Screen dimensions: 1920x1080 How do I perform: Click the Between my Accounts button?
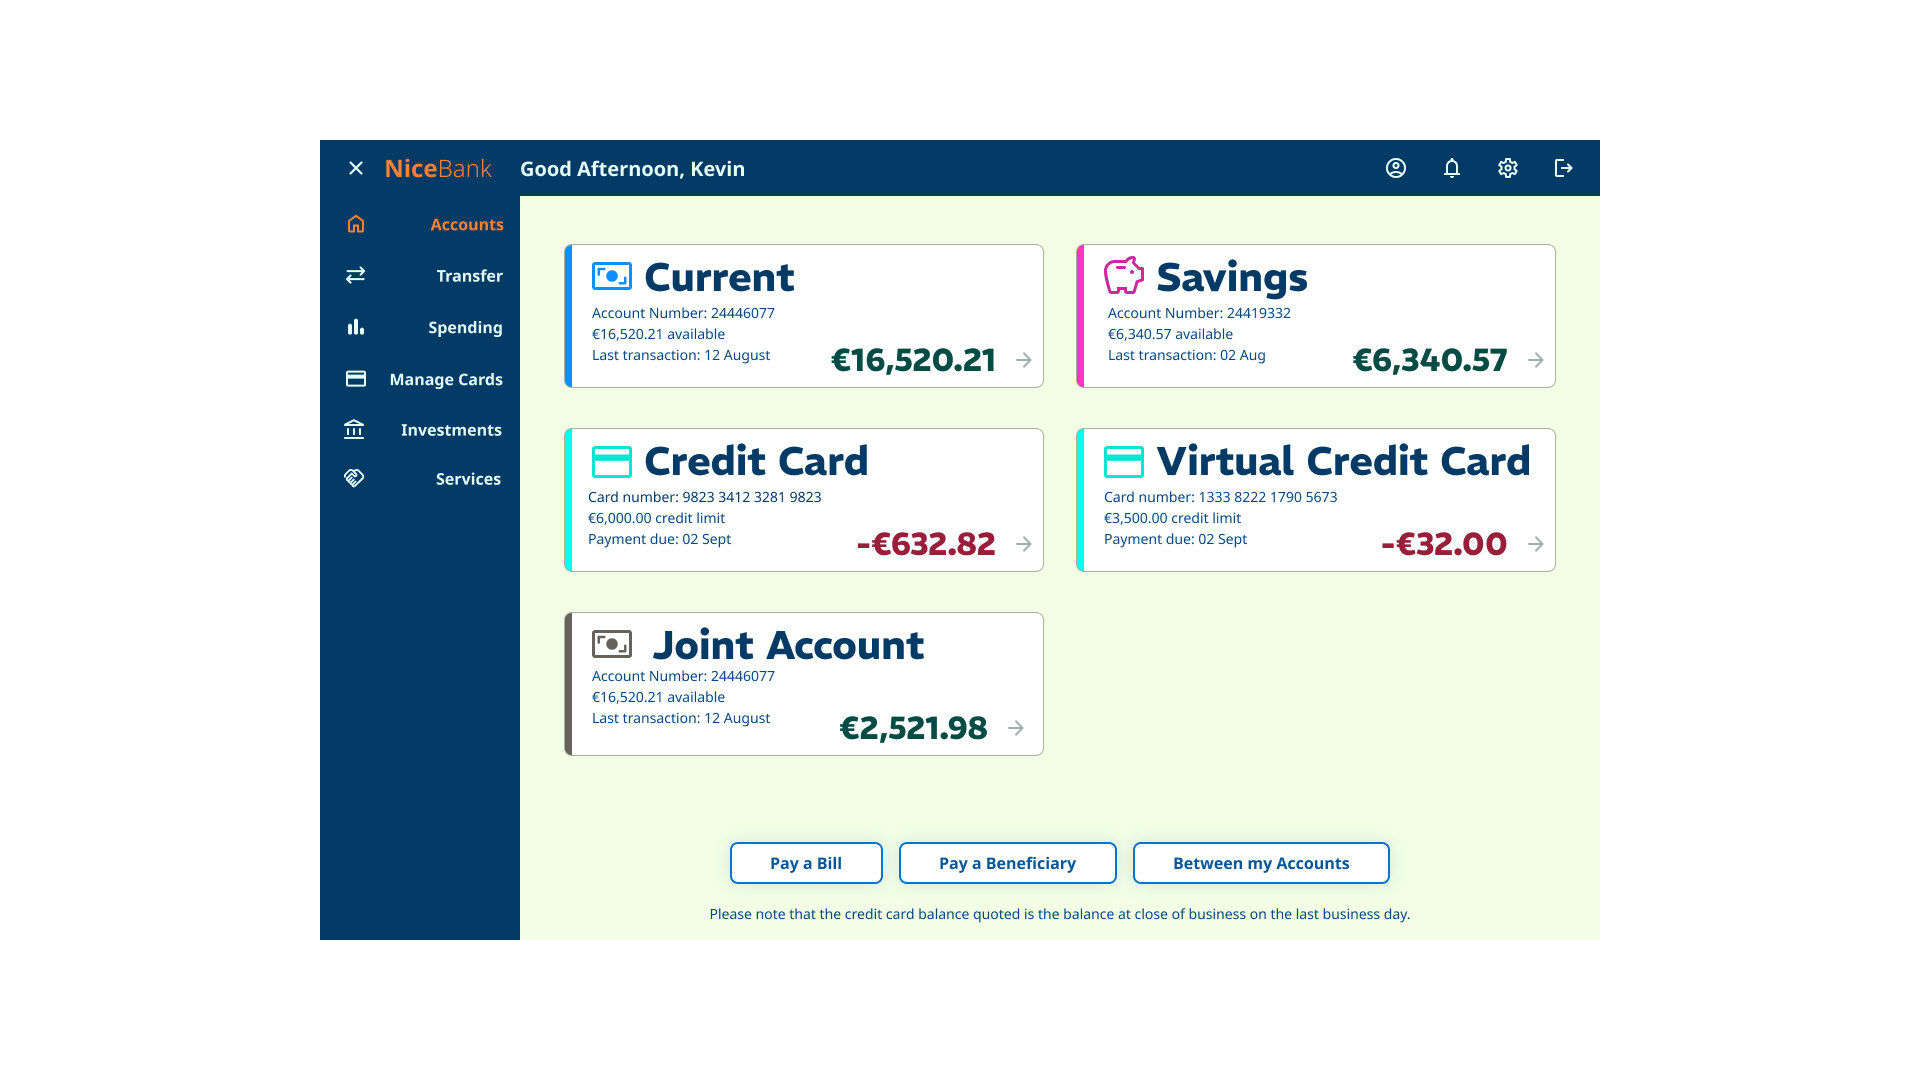point(1261,862)
